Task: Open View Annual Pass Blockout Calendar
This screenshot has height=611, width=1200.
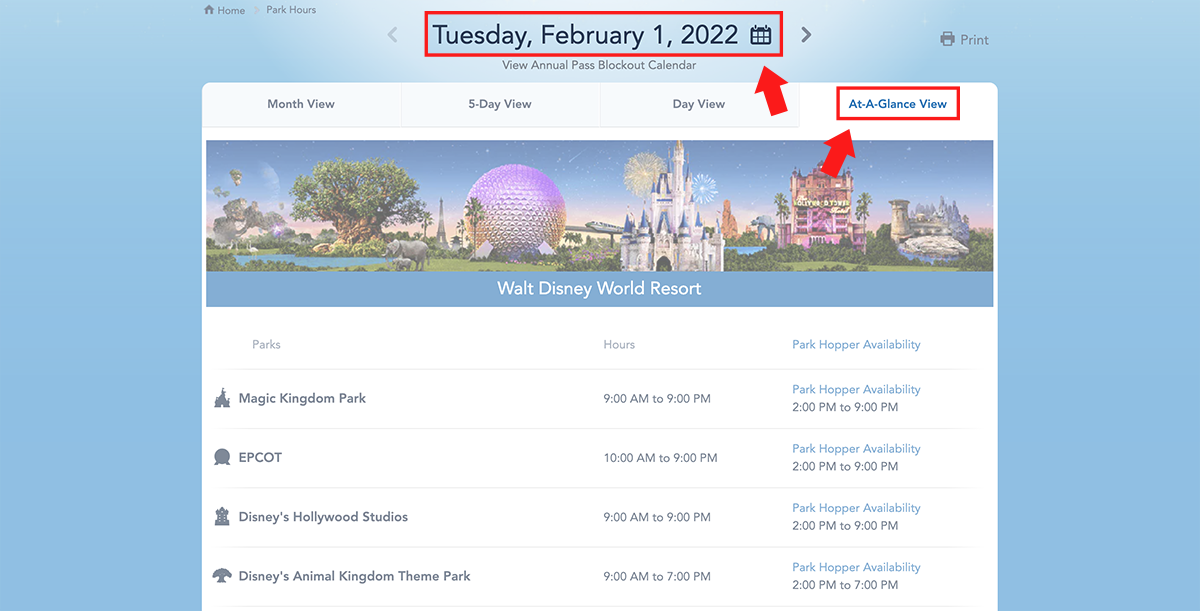Action: tap(599, 65)
